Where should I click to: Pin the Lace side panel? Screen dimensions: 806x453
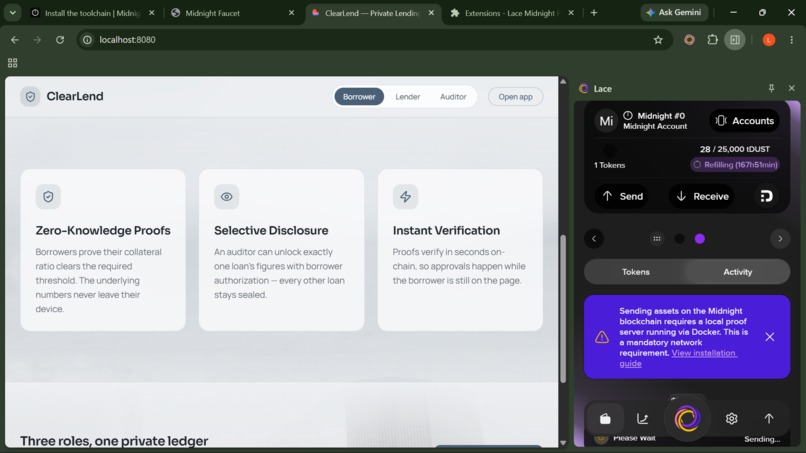click(772, 88)
